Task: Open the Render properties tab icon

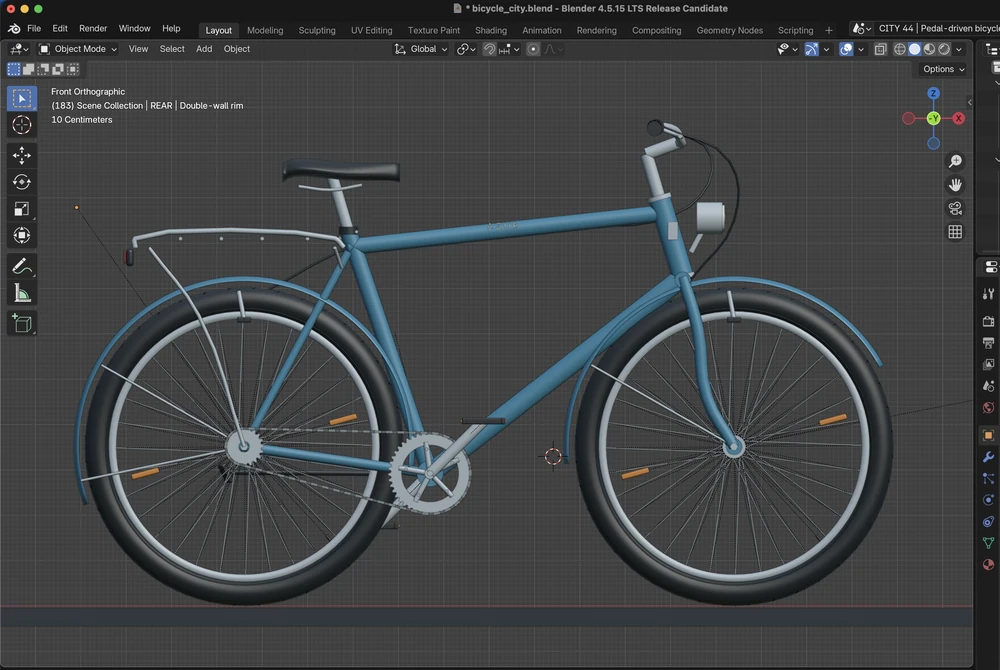Action: pyautogui.click(x=988, y=321)
